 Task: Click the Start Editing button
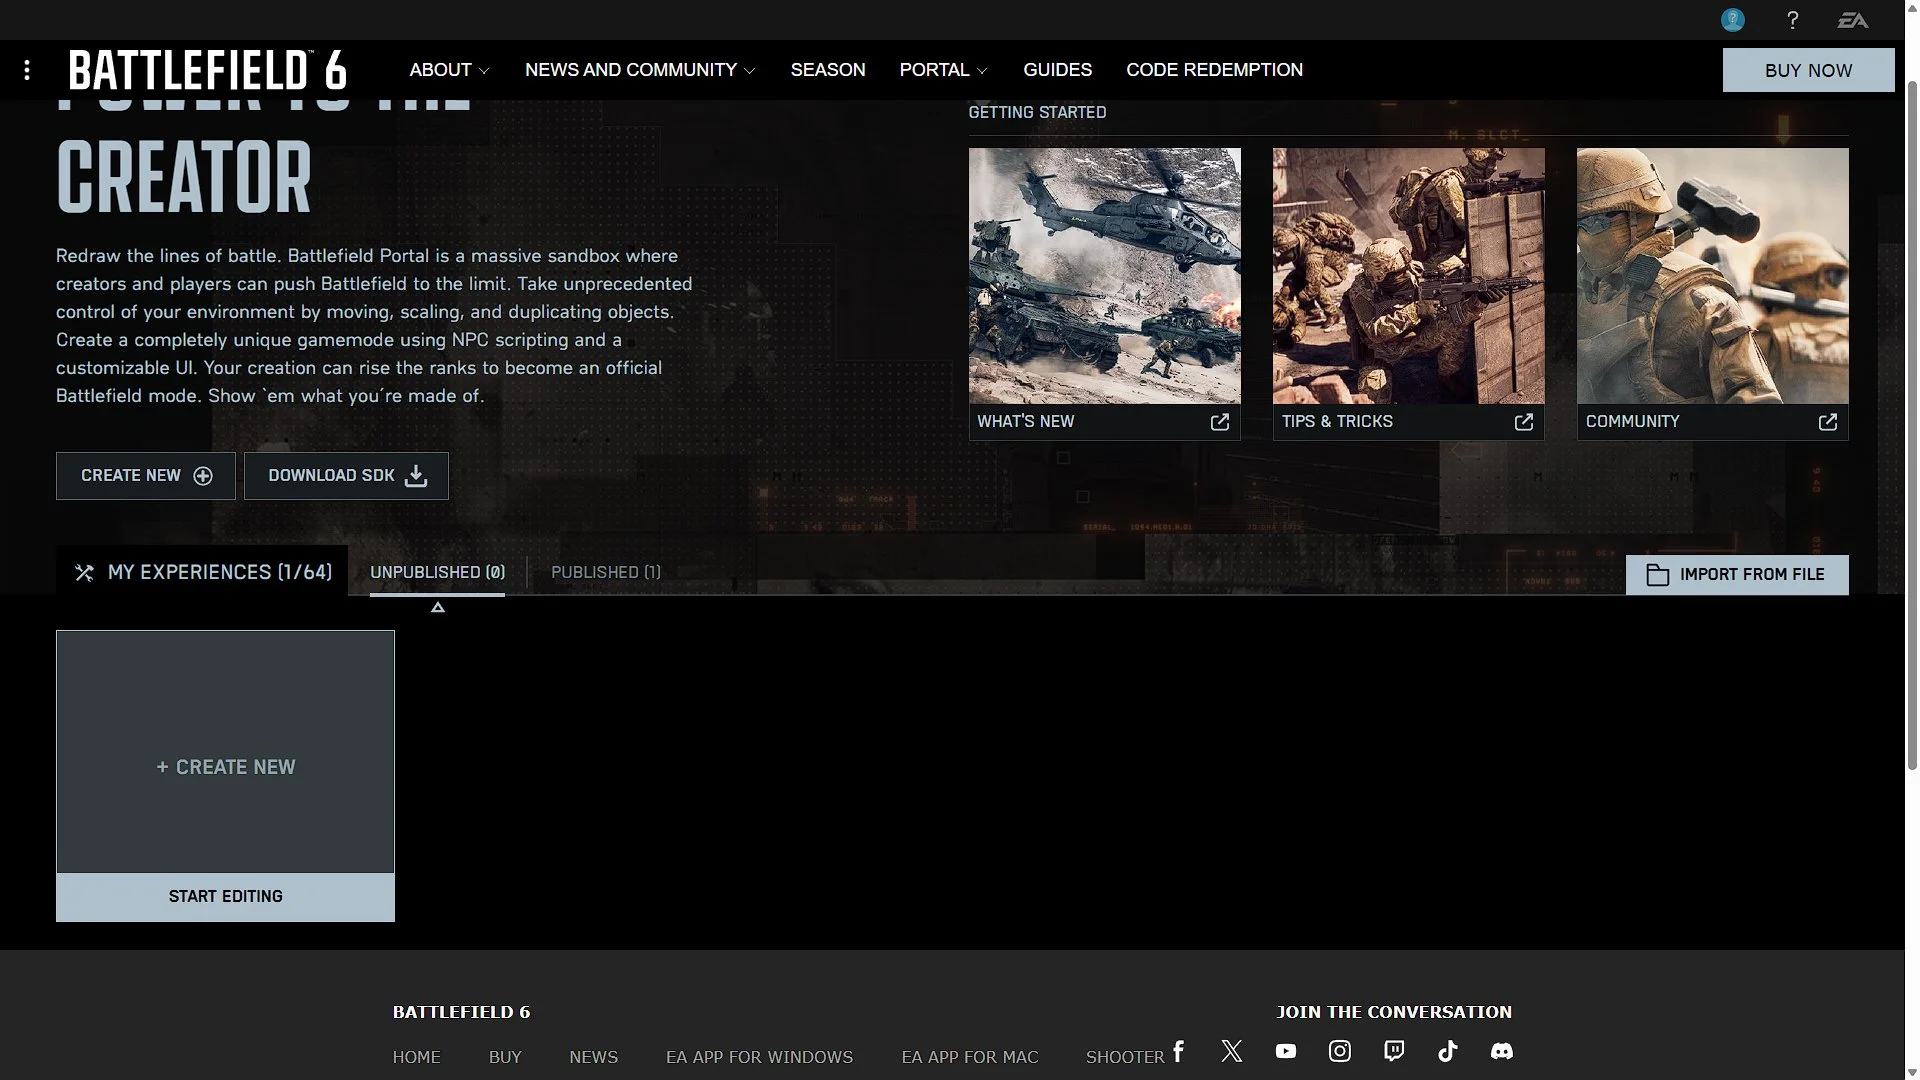coord(225,897)
